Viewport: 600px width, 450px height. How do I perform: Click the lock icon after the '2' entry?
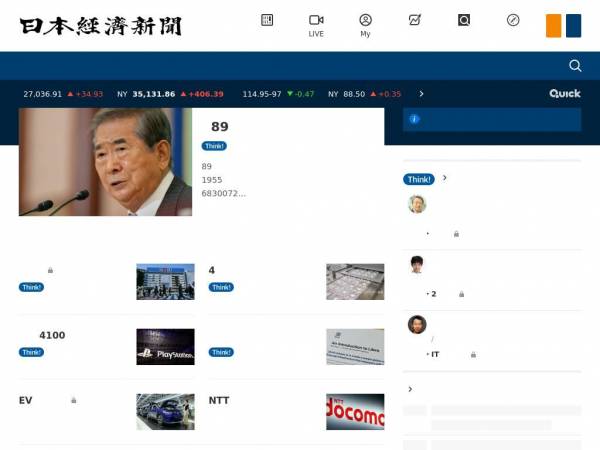click(461, 294)
